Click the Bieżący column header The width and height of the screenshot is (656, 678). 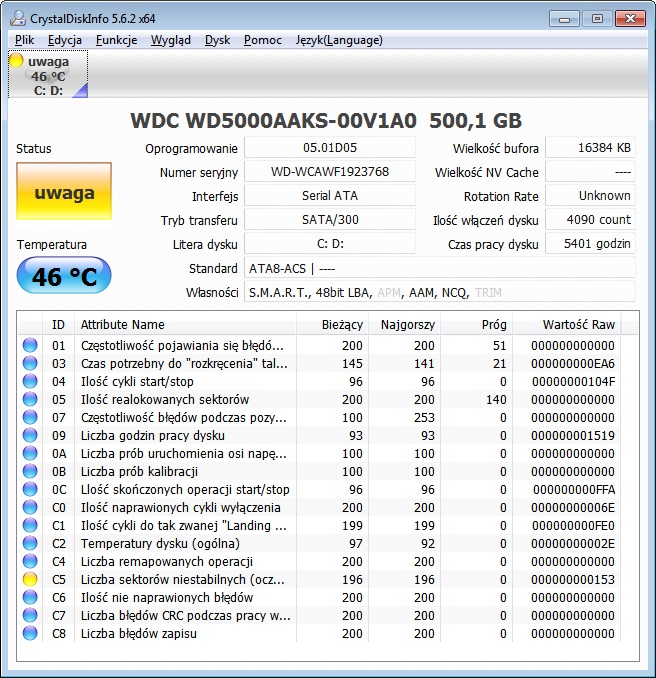tap(333, 324)
